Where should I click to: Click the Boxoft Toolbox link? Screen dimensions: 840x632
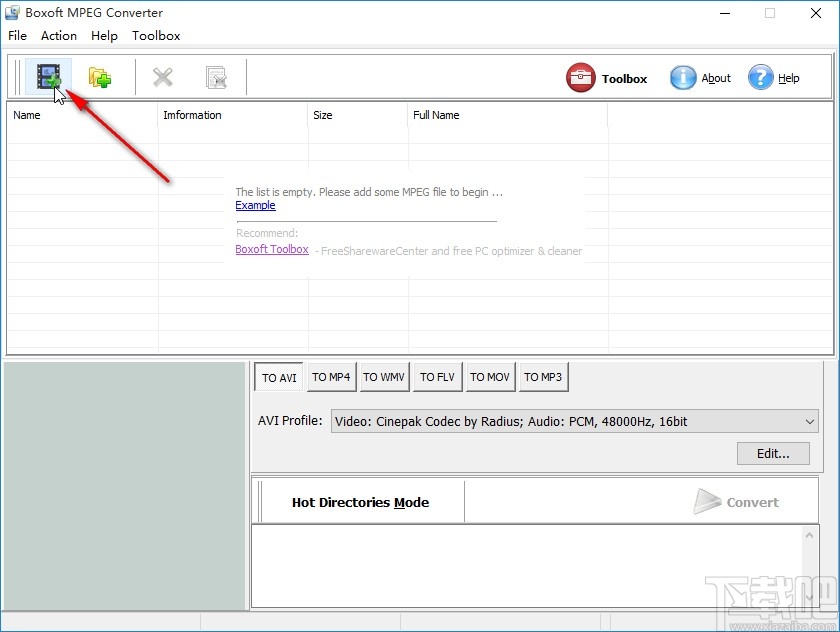click(x=272, y=249)
